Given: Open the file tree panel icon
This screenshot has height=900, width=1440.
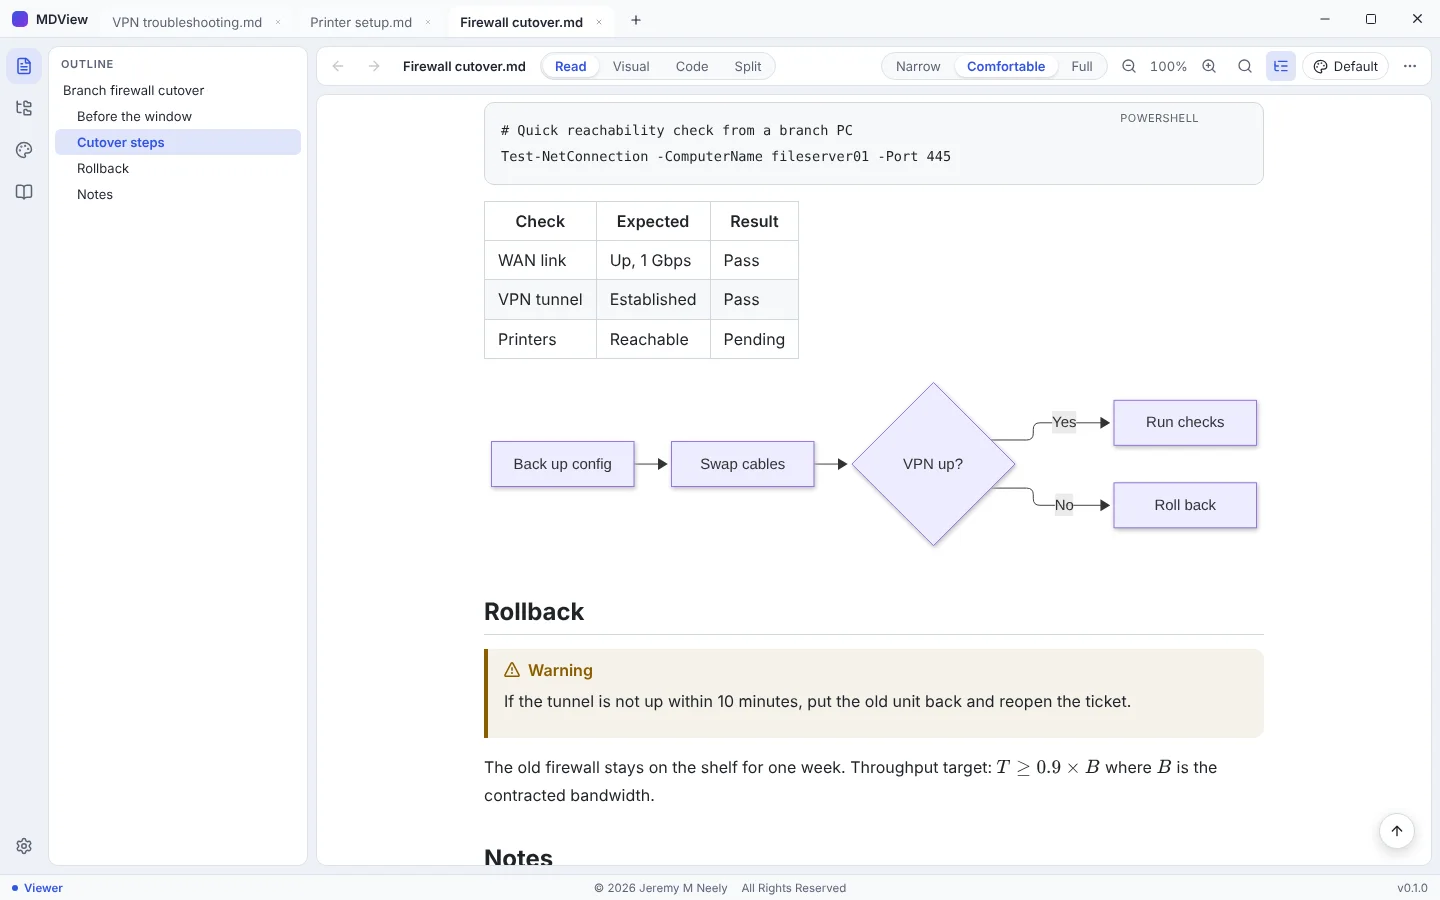Looking at the screenshot, I should click(x=24, y=109).
